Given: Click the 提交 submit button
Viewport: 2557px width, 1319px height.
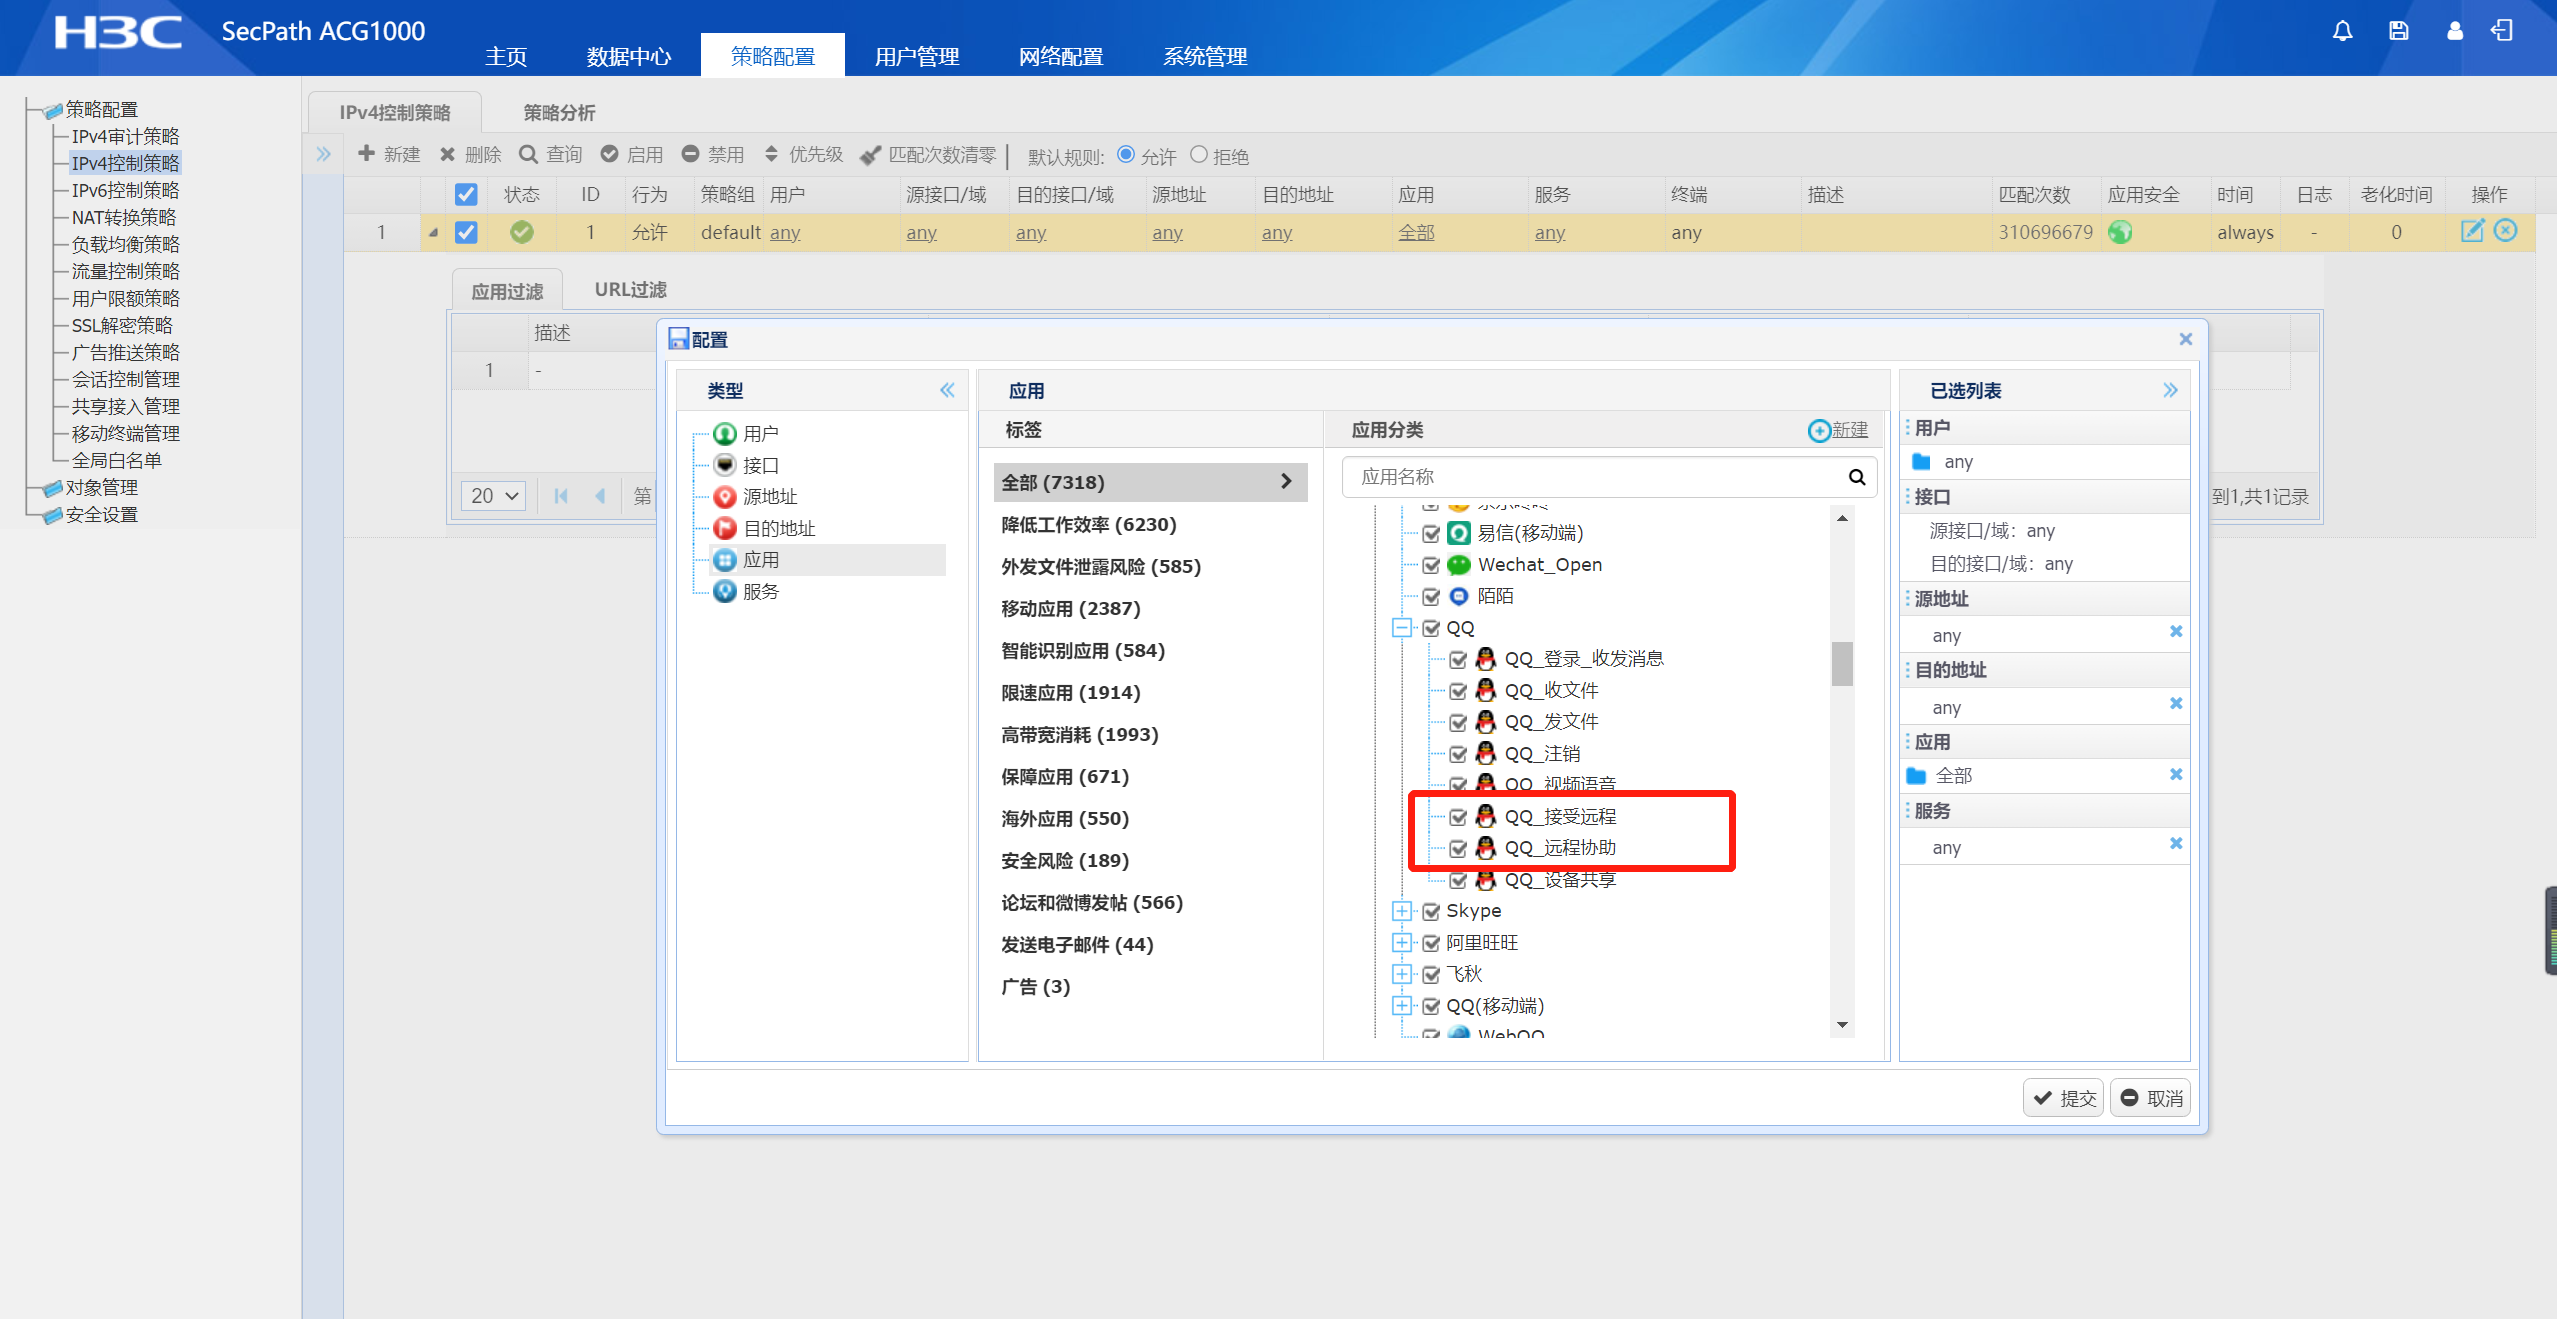Looking at the screenshot, I should (x=2064, y=1098).
